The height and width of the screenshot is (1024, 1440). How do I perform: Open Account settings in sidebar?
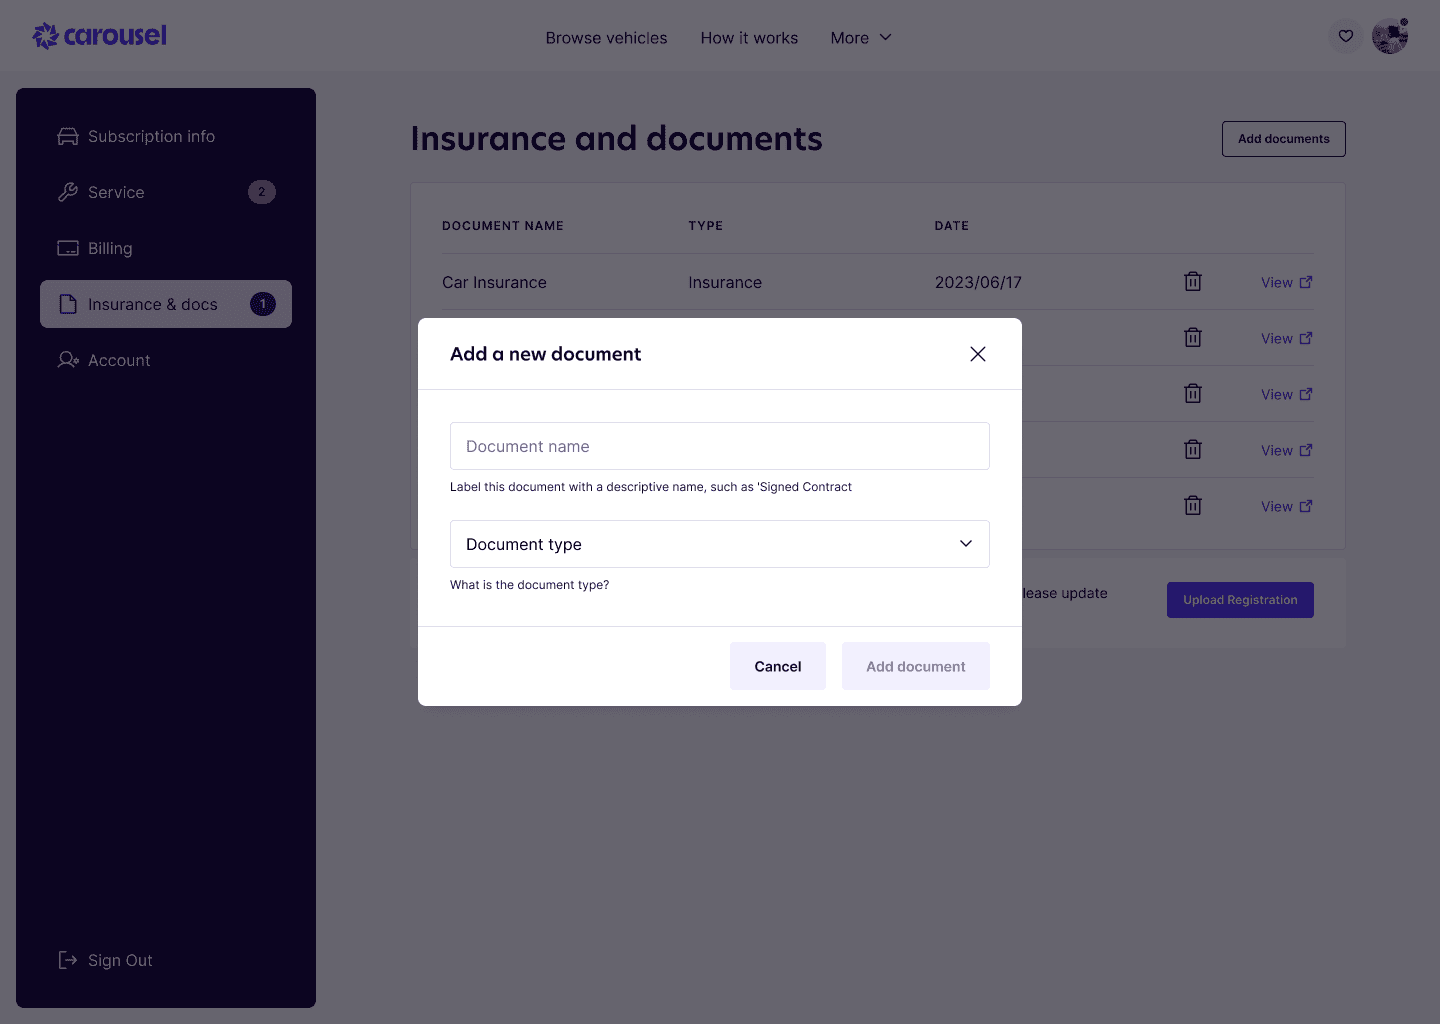pos(119,360)
